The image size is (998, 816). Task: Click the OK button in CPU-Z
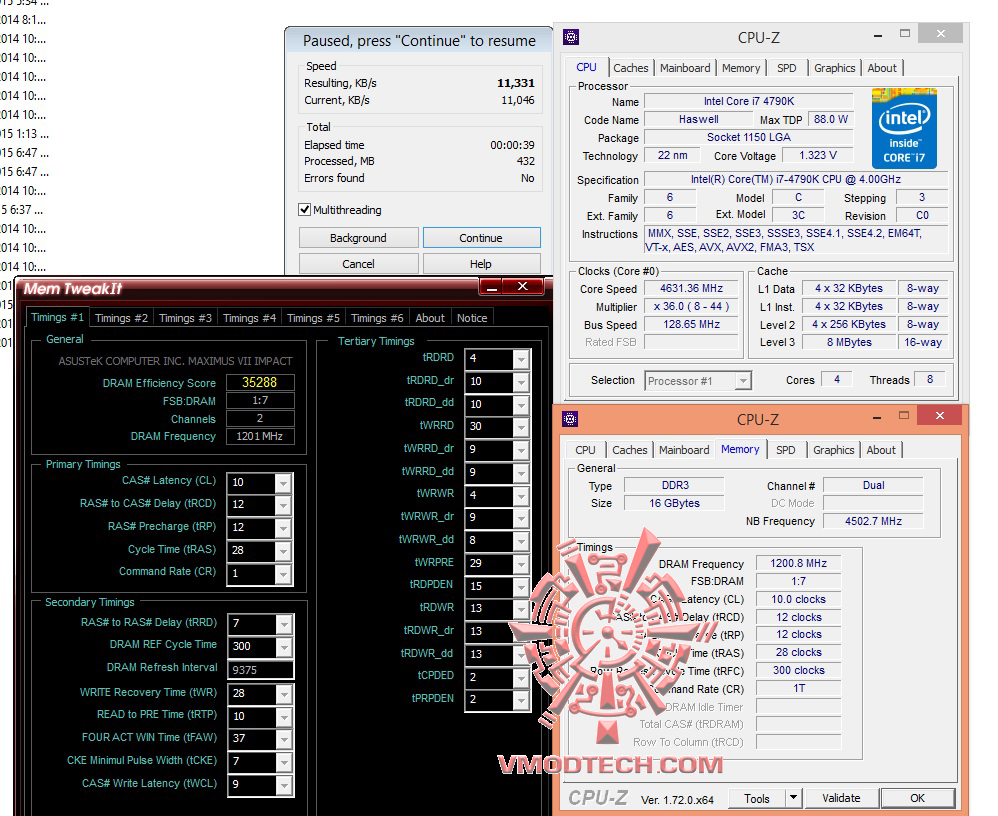pos(917,798)
